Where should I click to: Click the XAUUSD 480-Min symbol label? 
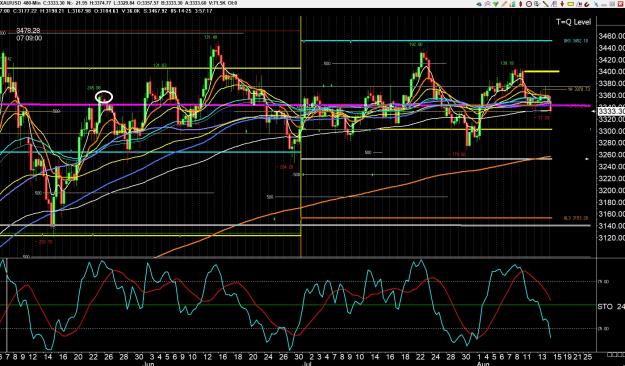point(19,3)
